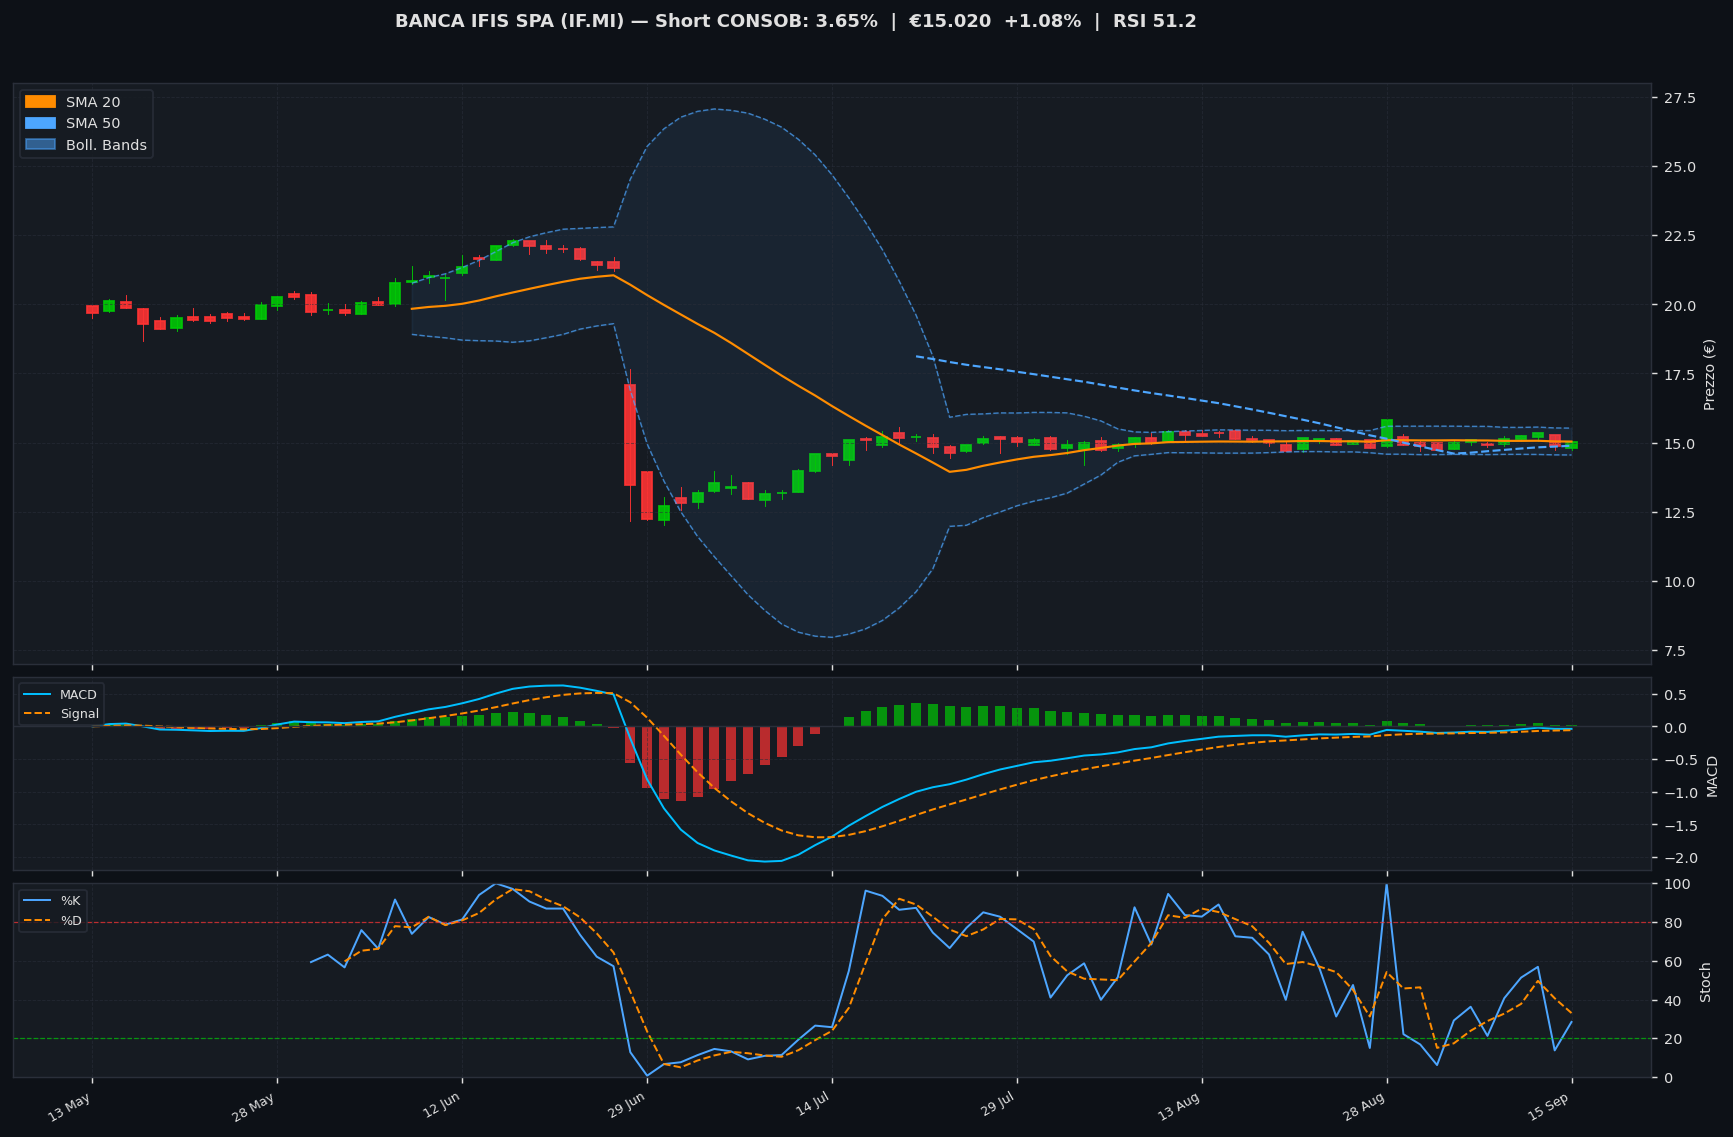
Task: Click the 100 stochastic axis label
Action: click(1677, 884)
